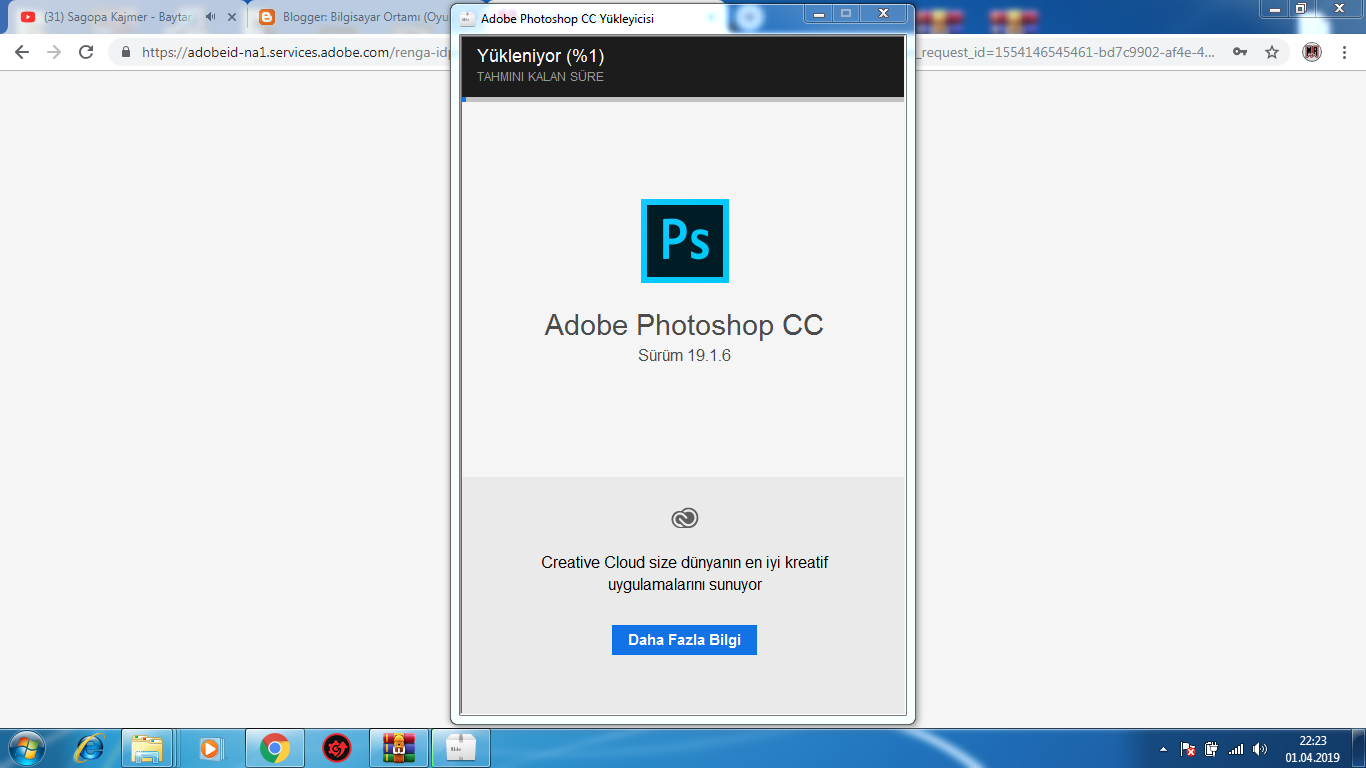This screenshot has width=1366, height=768.
Task: Click the Creative Cloud logo icon
Action: point(684,518)
